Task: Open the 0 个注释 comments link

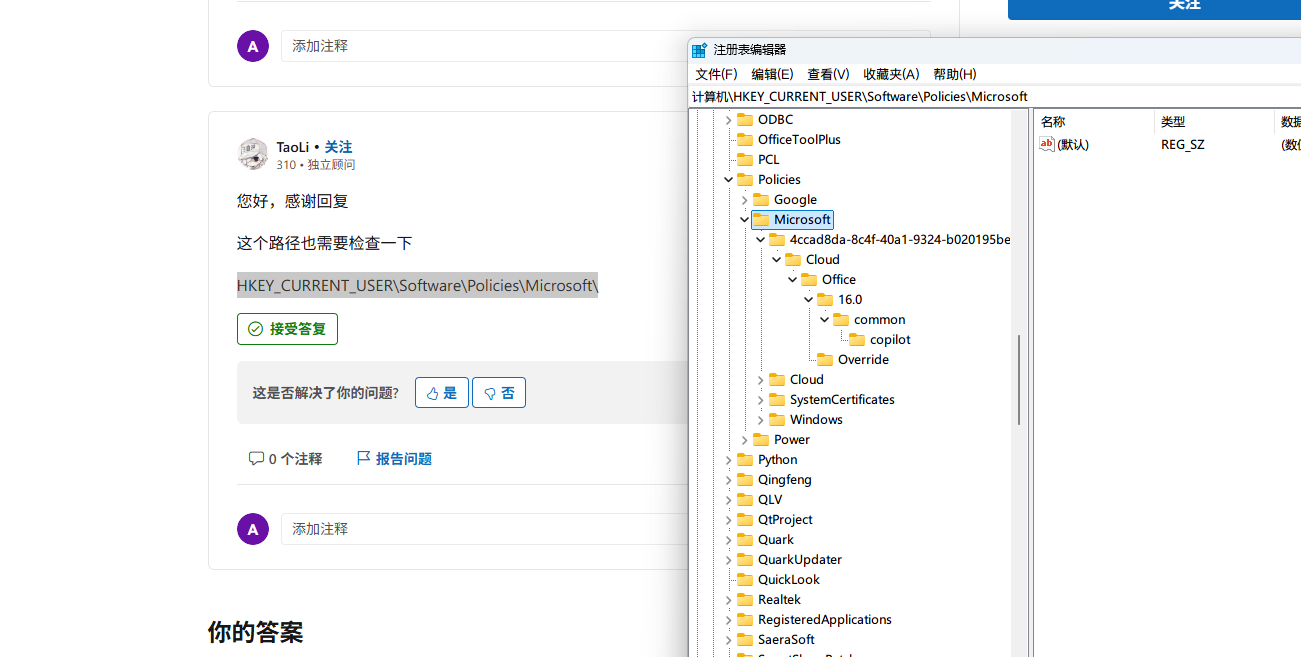Action: pos(285,459)
